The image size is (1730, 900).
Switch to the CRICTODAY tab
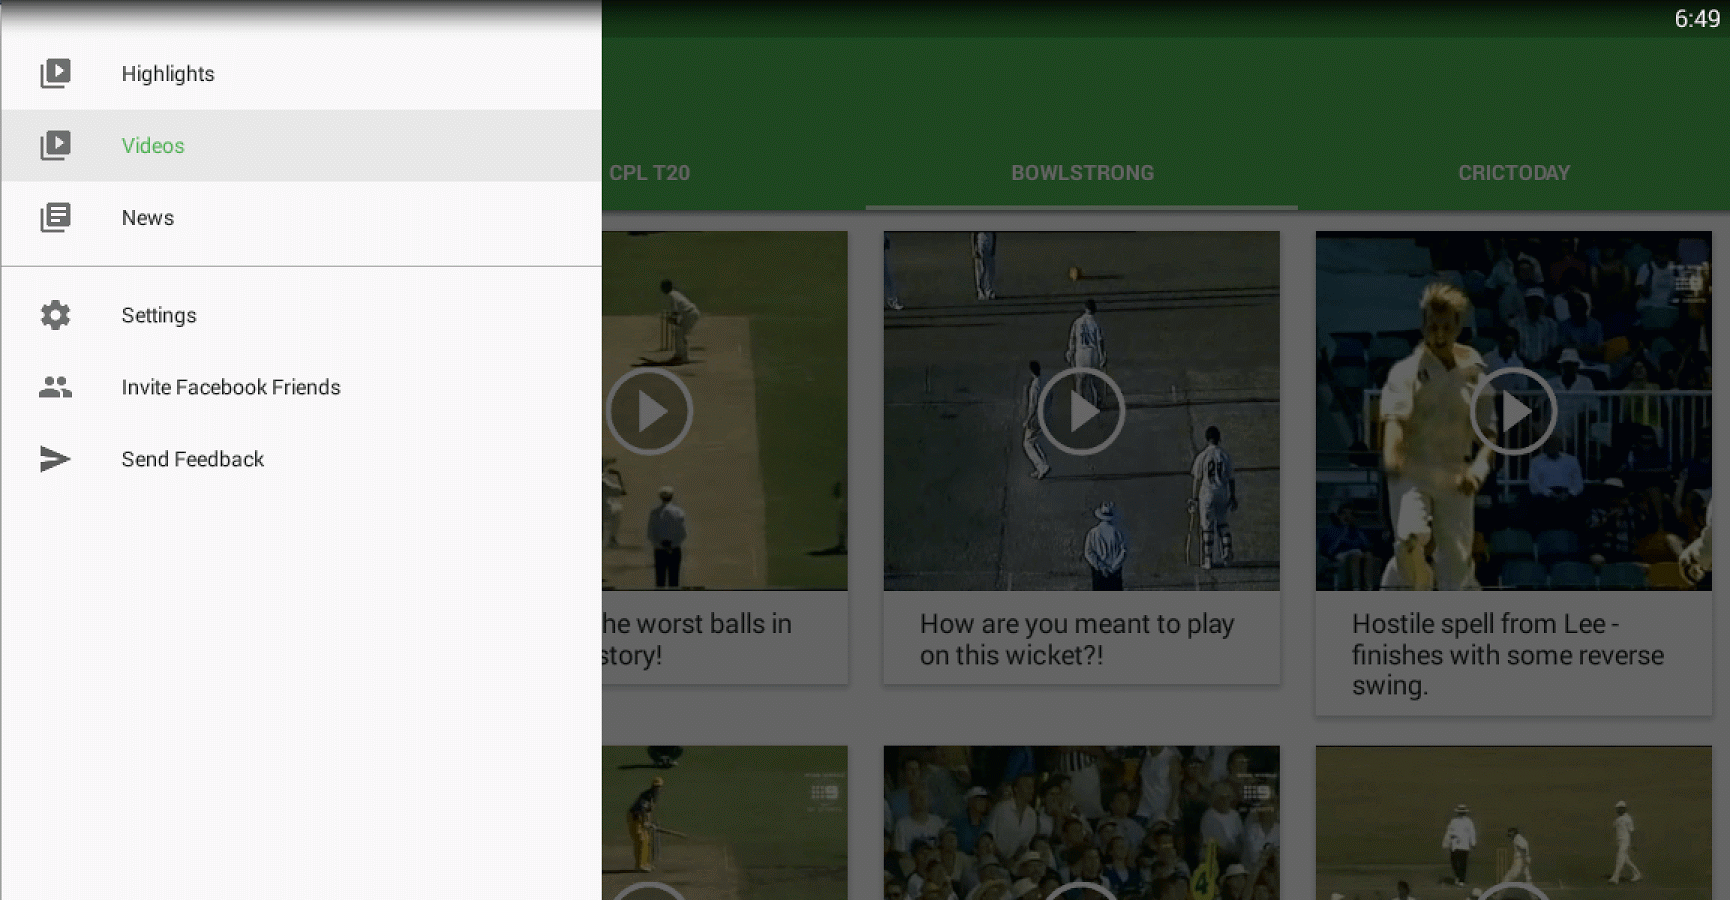pyautogui.click(x=1514, y=172)
